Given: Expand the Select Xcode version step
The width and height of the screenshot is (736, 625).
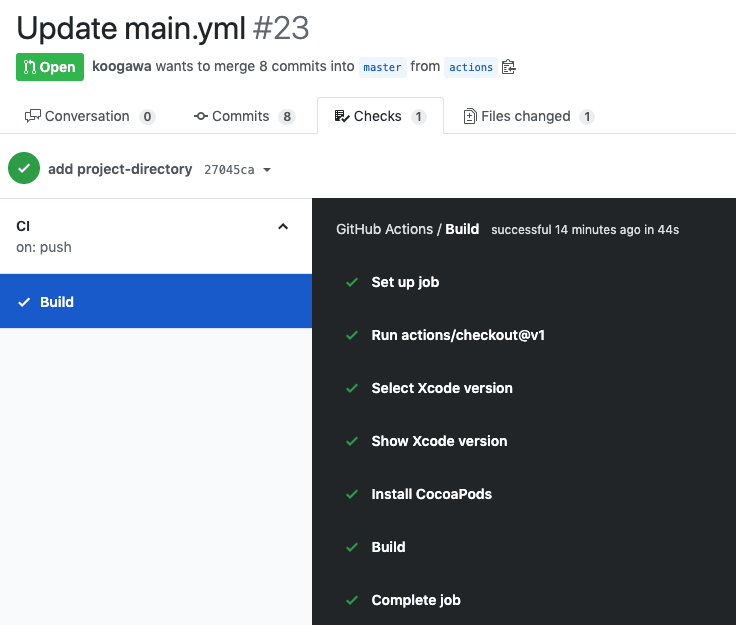Looking at the screenshot, I should [x=442, y=388].
